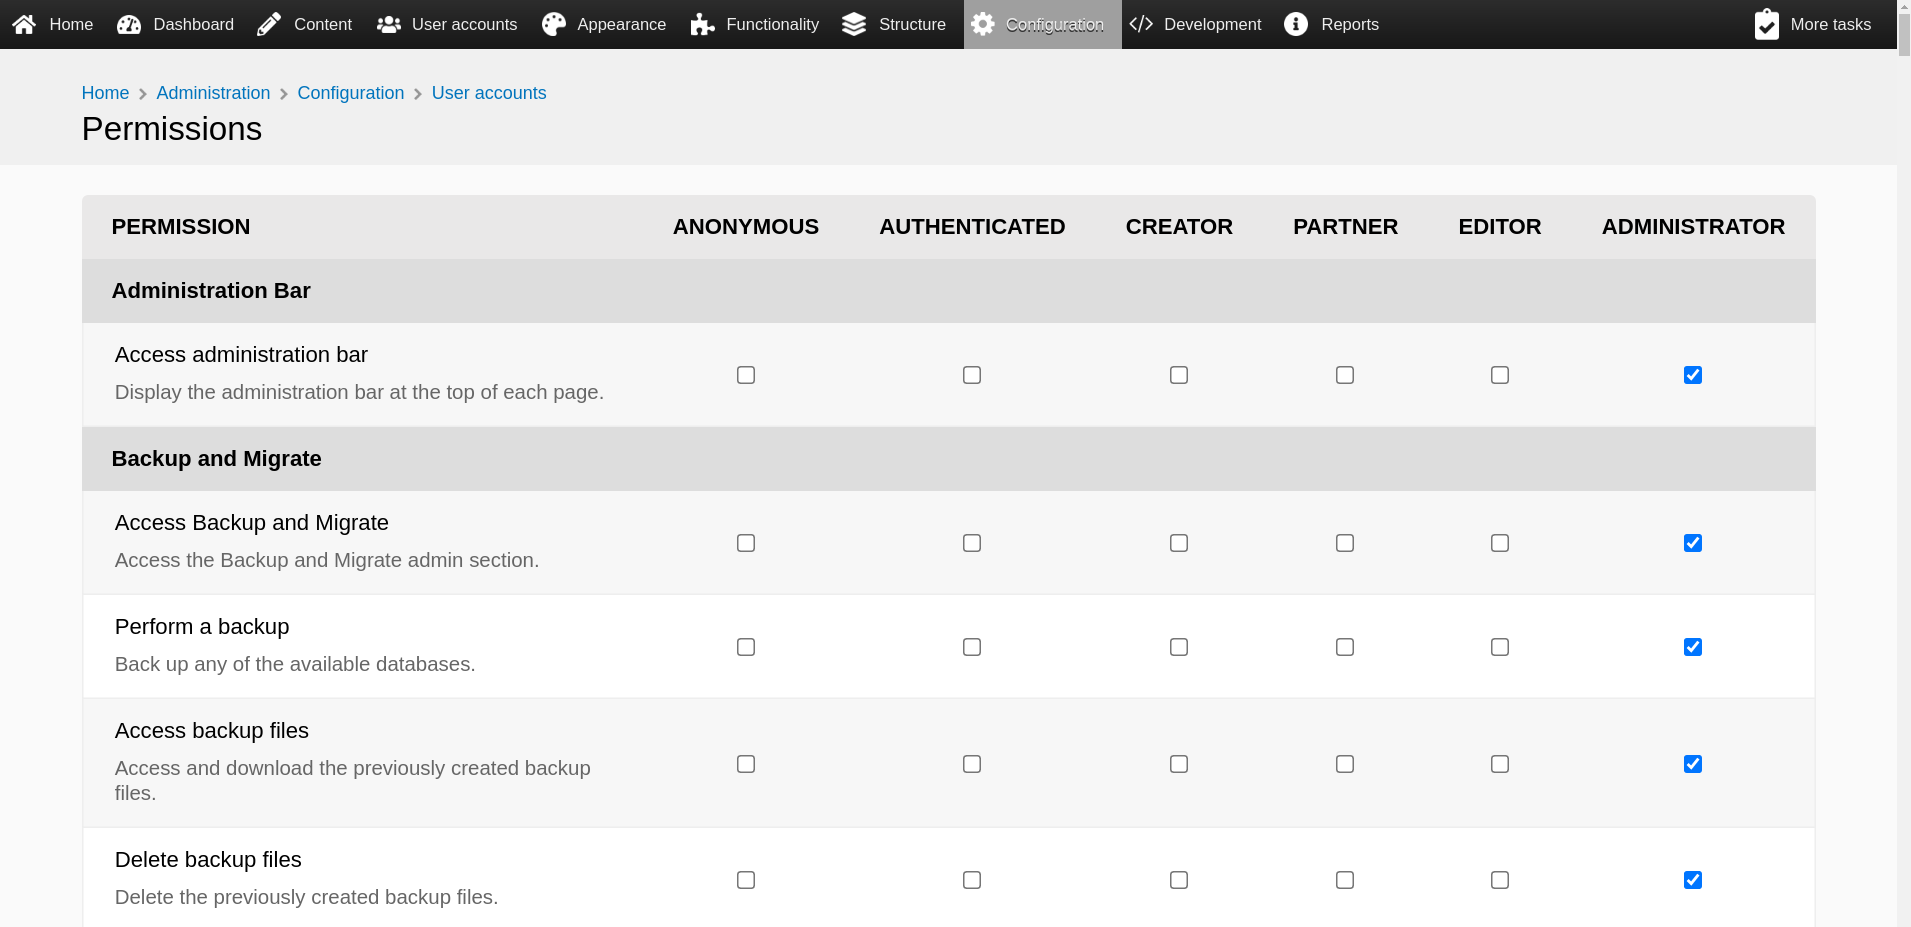Enable Access Backup and Migrate for Partner

[1345, 543]
